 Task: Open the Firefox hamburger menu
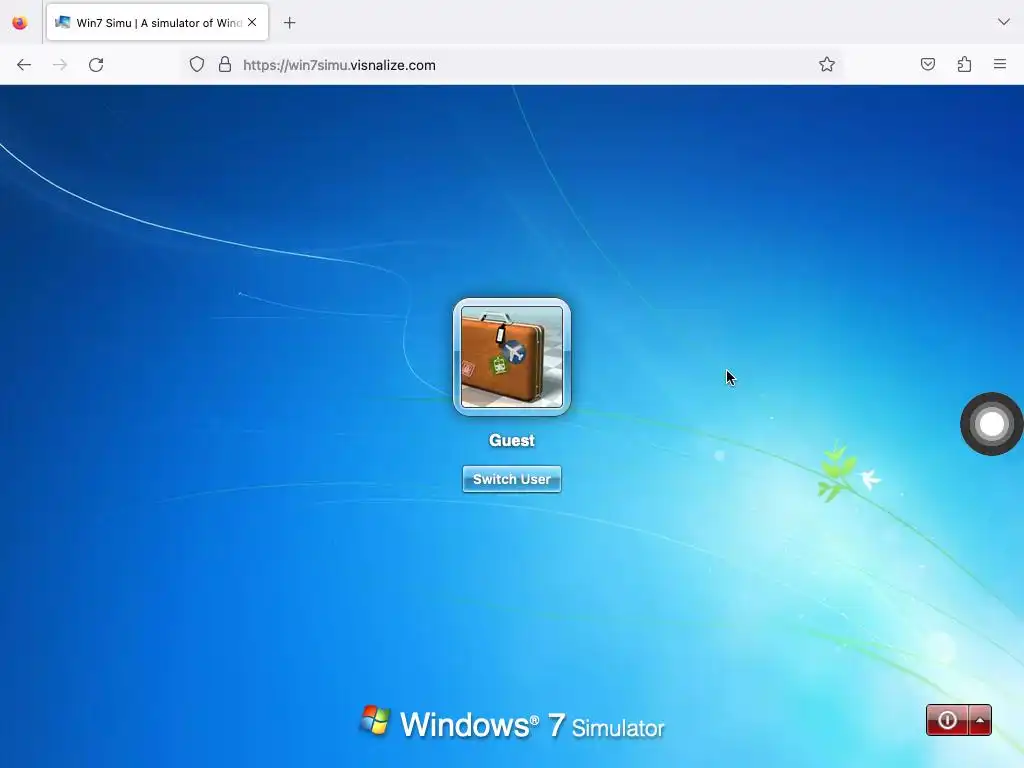tap(1000, 64)
